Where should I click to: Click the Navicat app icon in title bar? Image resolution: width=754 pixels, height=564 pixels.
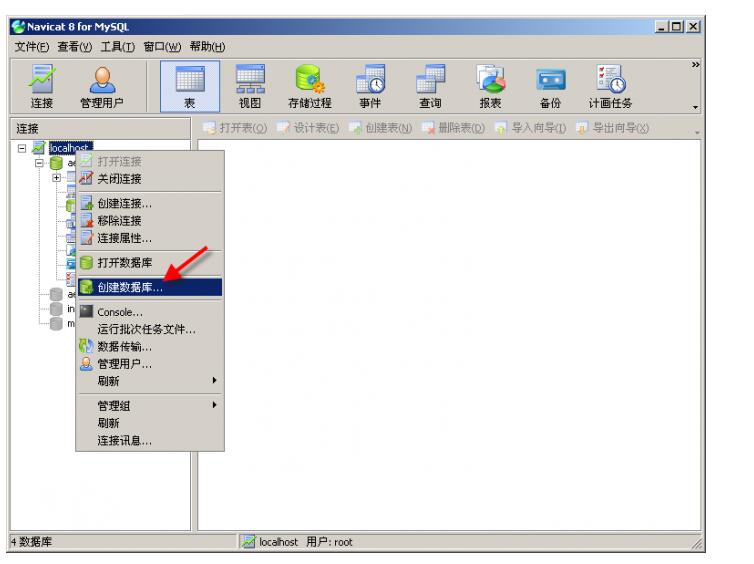click(x=18, y=26)
